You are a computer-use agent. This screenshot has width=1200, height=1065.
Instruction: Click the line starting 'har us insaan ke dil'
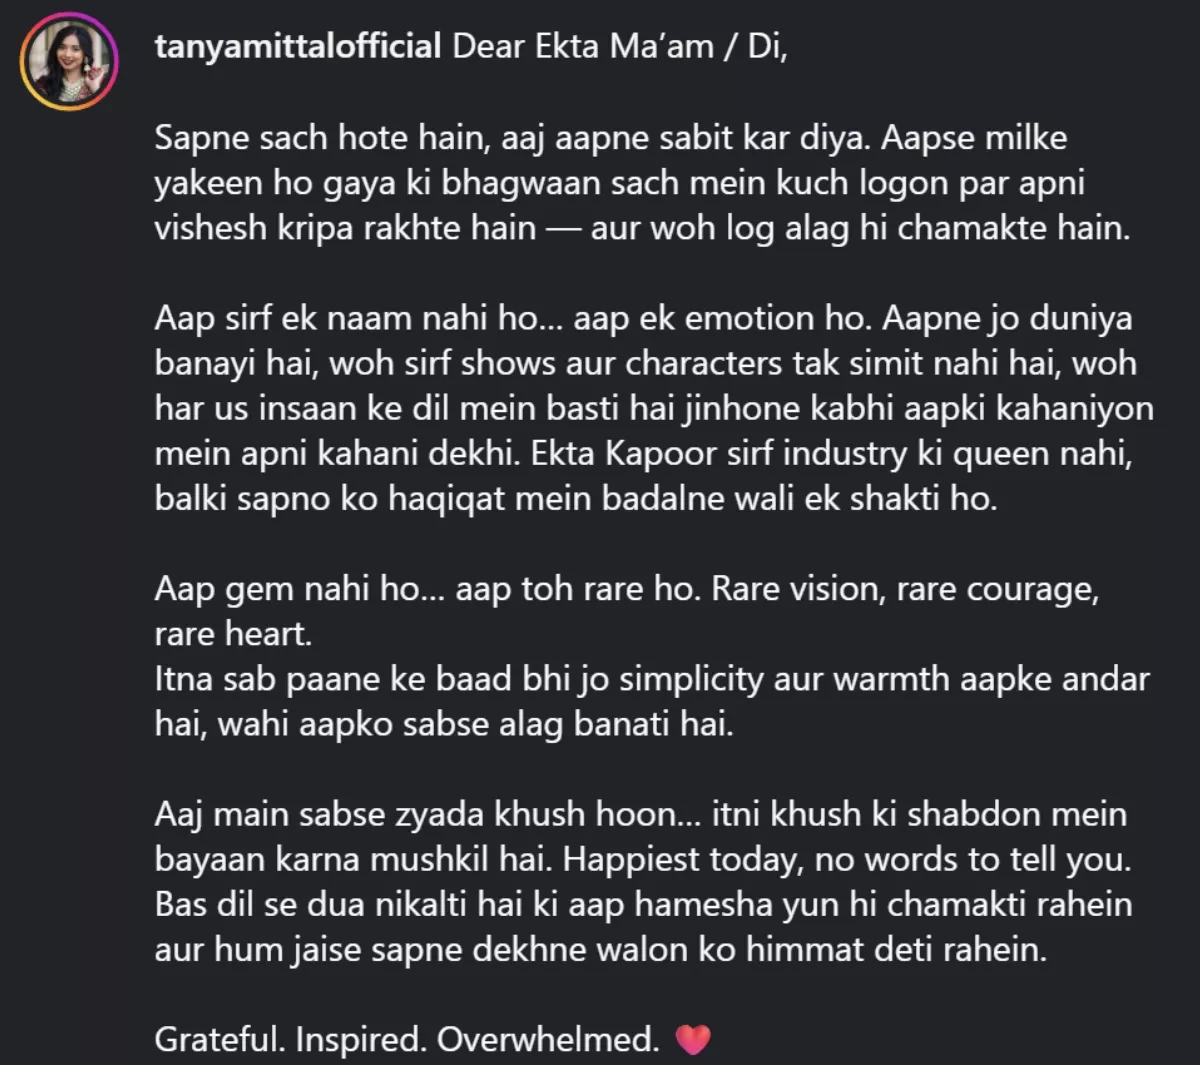coord(654,408)
